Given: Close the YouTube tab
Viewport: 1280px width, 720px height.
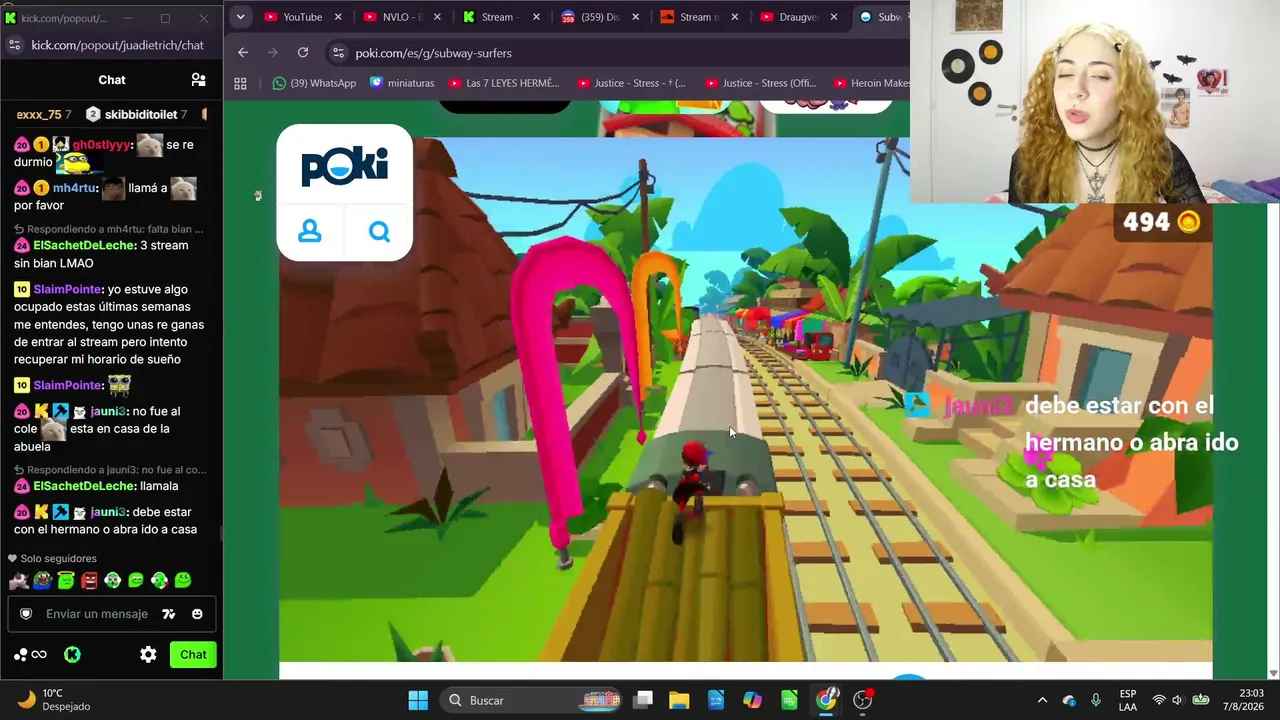Looking at the screenshot, I should point(338,17).
